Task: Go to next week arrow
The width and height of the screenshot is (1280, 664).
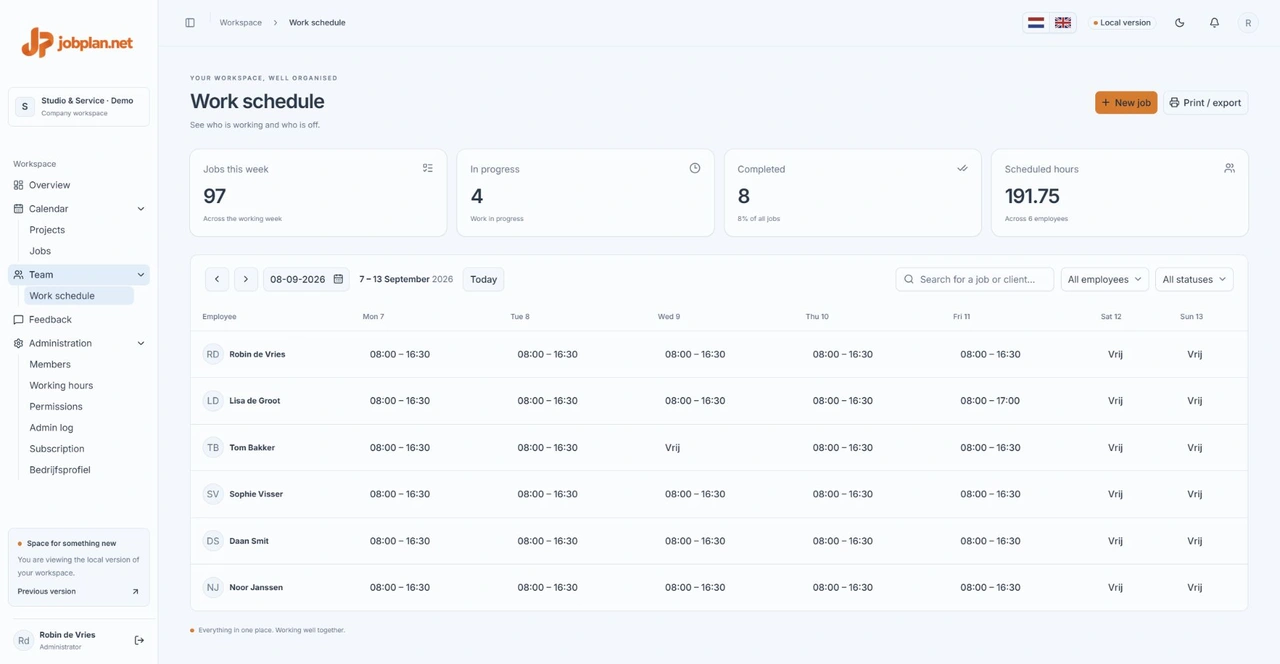Action: click(x=245, y=279)
